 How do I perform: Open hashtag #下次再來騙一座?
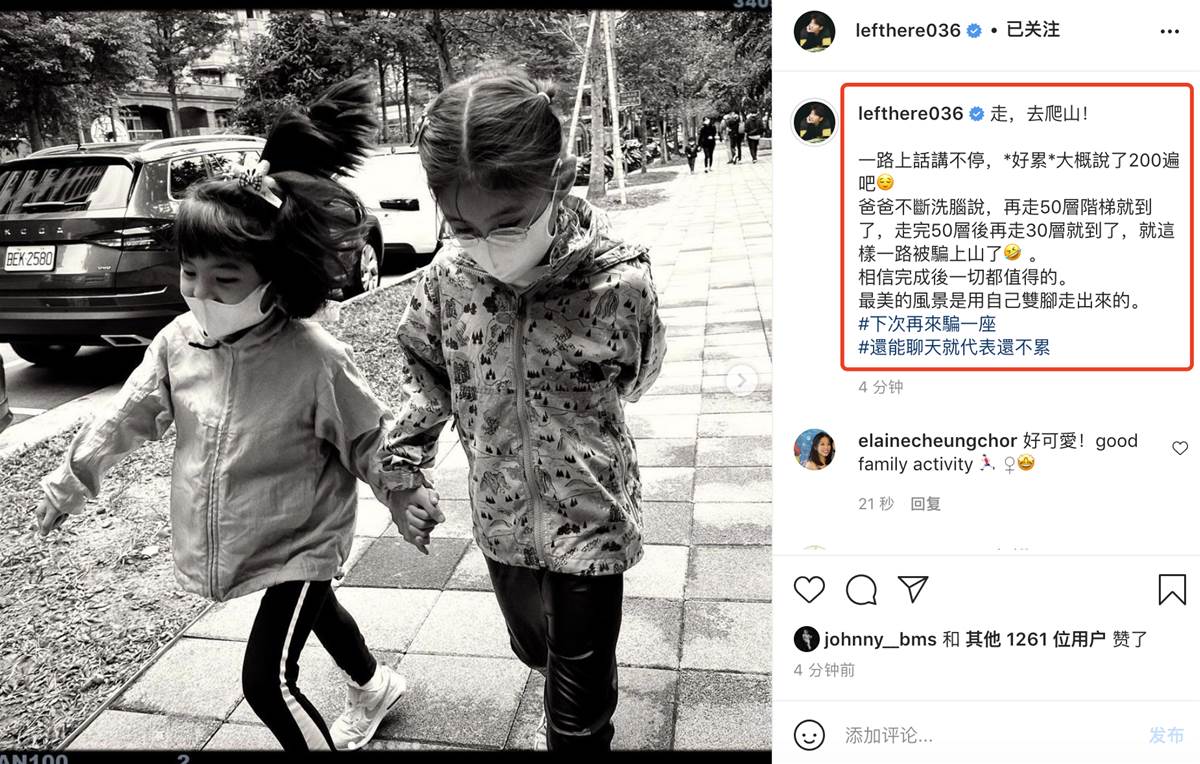[927, 324]
